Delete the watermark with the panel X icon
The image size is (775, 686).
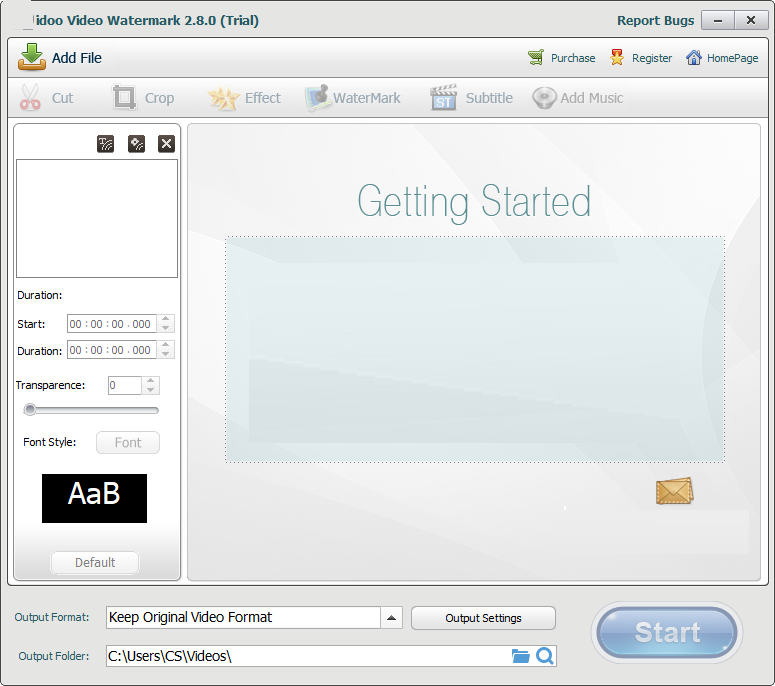tap(167, 144)
